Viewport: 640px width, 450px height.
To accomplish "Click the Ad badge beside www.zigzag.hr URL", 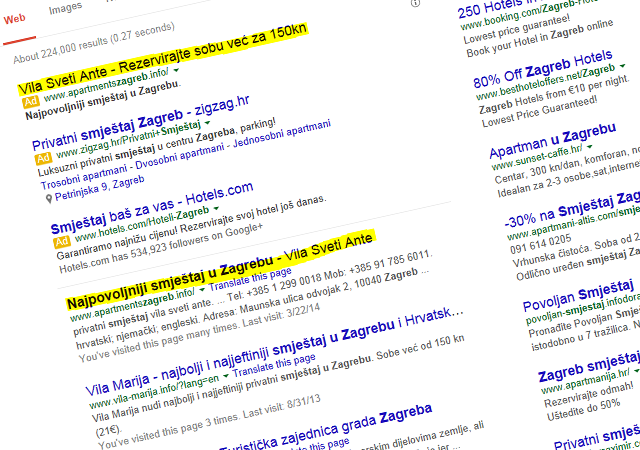I will (x=43, y=158).
